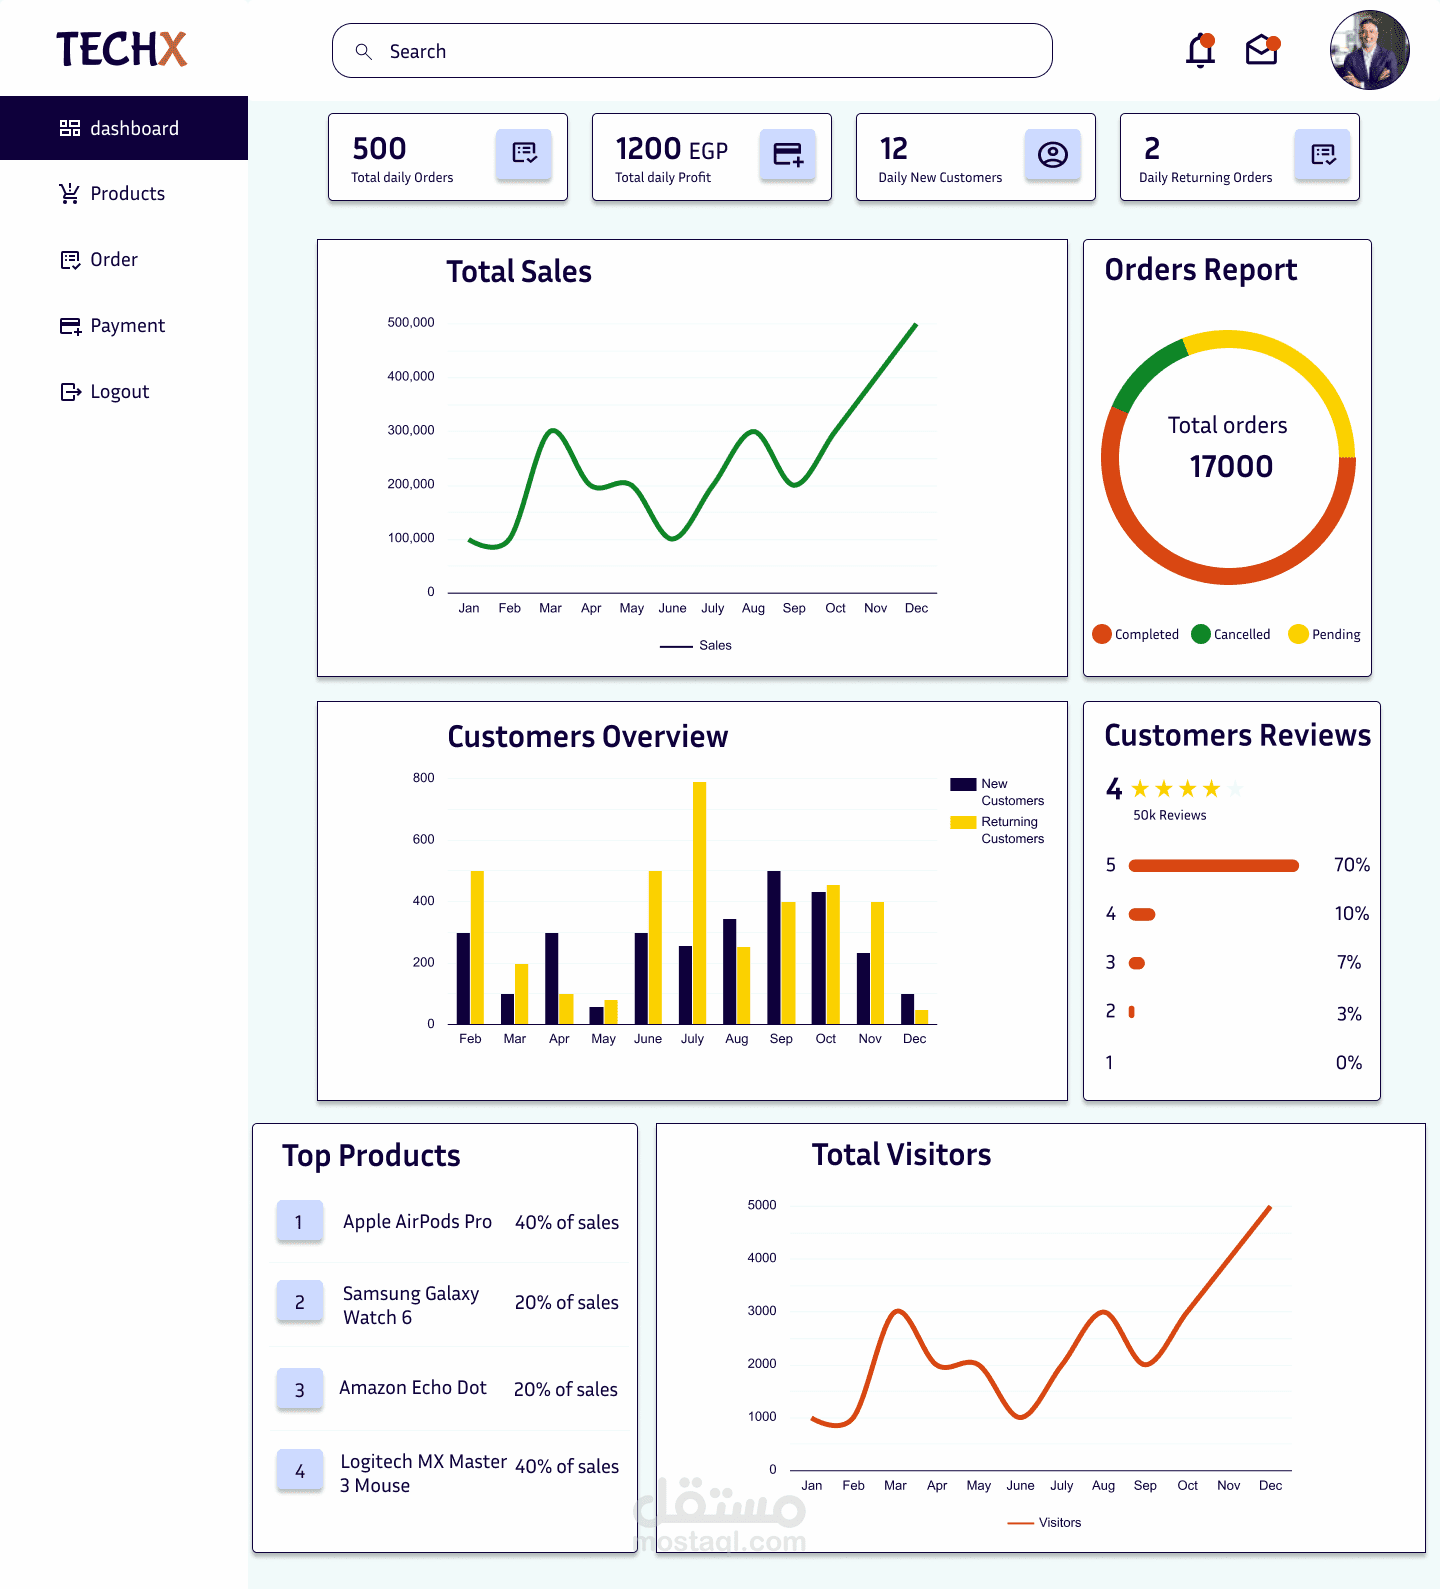Select Logitech MX Master 3 Mouse row
1440x1589 pixels.
(448, 1471)
